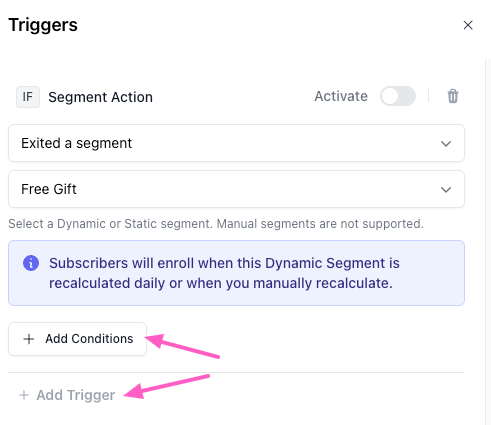Screen dimensions: 491x425
Task: Click the Activate label beside the switch
Action: [x=341, y=96]
